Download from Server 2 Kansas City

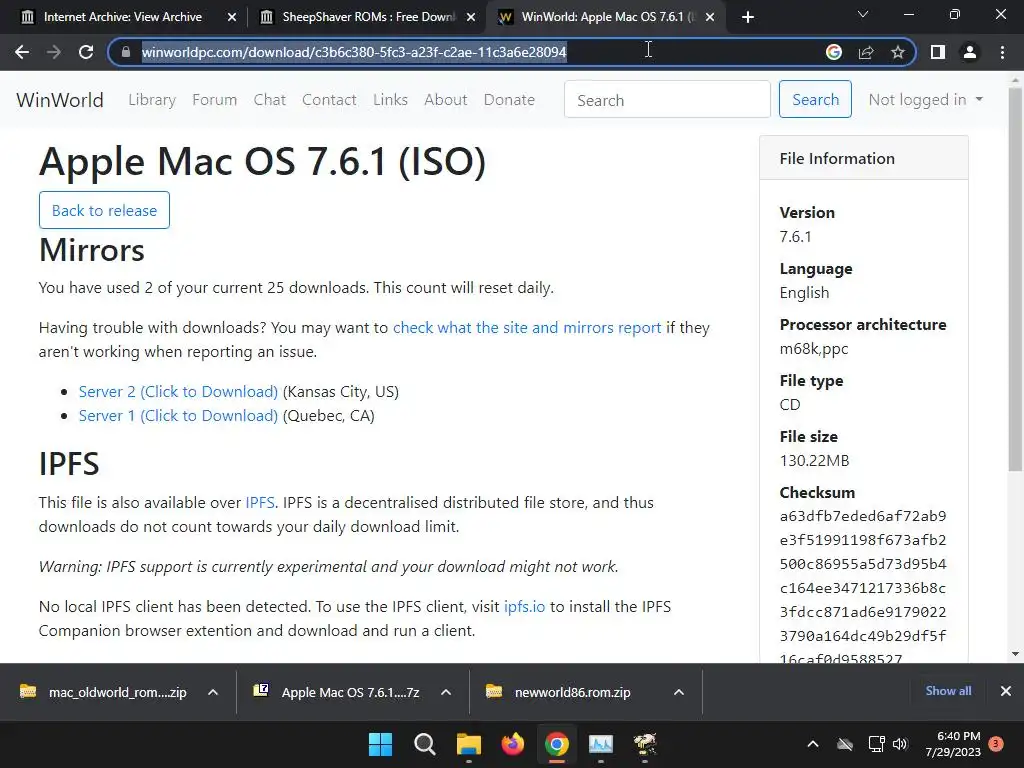point(178,392)
